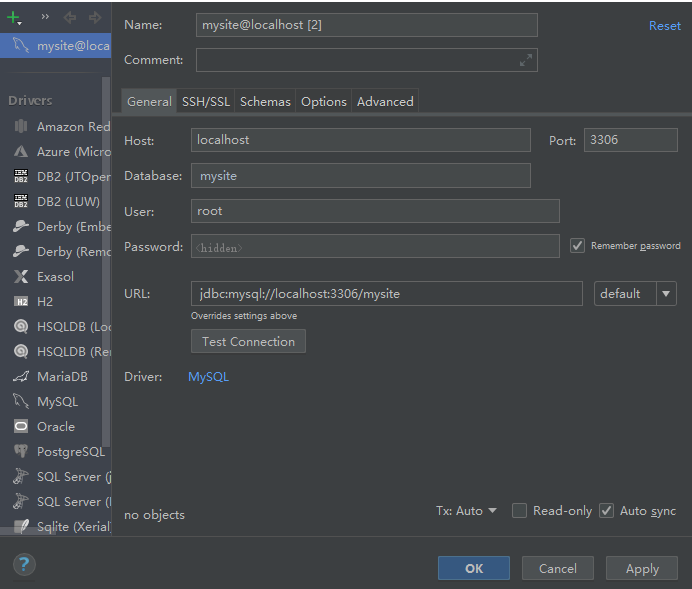Switch to the Schemas tab
Screen dimensions: 692x589
point(265,101)
